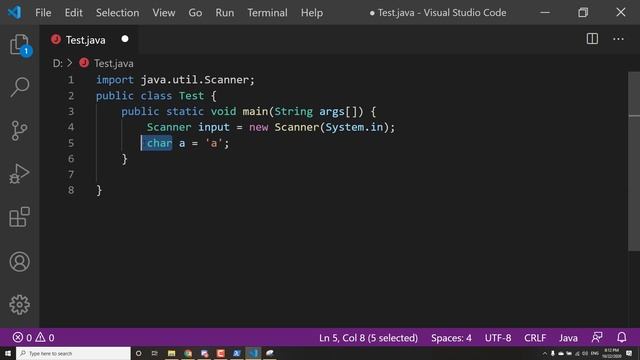Open the View menu

[x=164, y=13]
